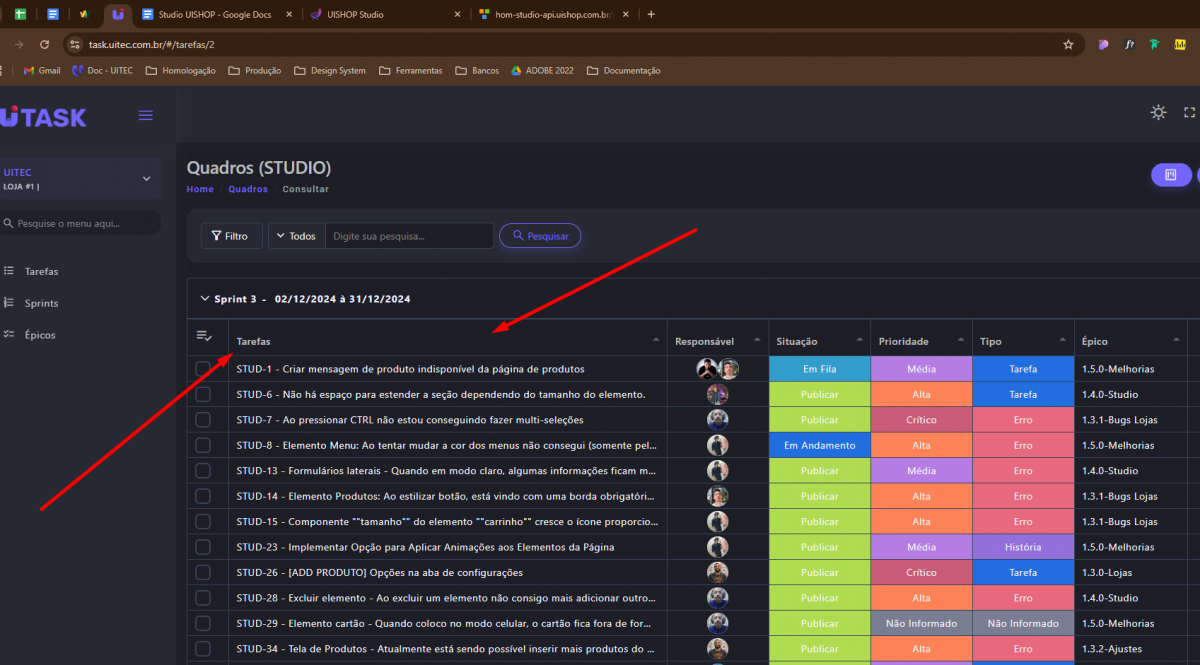Go to Épicos in the sidebar menu
Screen dimensions: 1200x665
pos(40,335)
